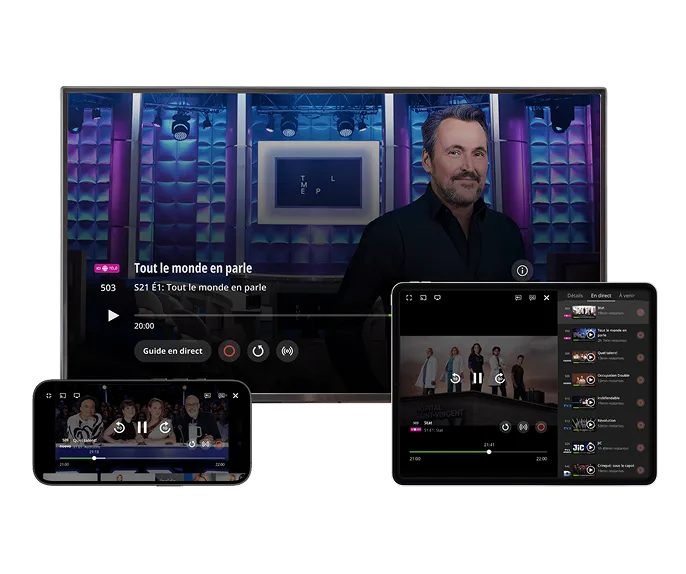Record 'Indéfendable' from tablet list row
Image resolution: width=686 pixels, height=574 pixels.
640,402
